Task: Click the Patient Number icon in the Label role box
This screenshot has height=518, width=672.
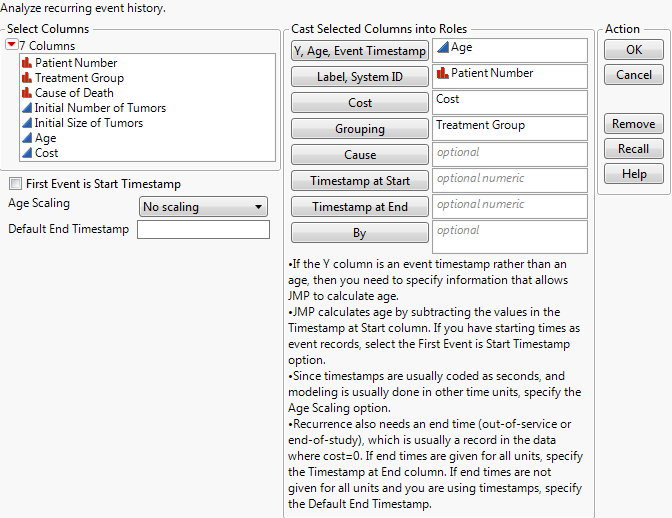Action: [x=443, y=73]
